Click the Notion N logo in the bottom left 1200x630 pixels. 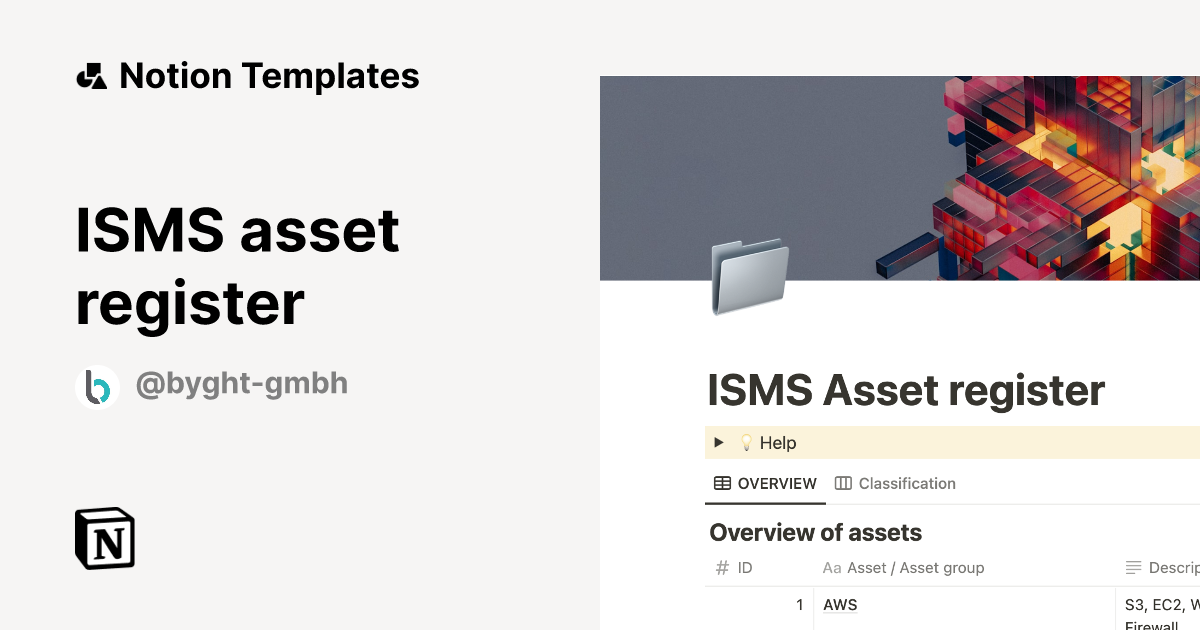pos(103,538)
